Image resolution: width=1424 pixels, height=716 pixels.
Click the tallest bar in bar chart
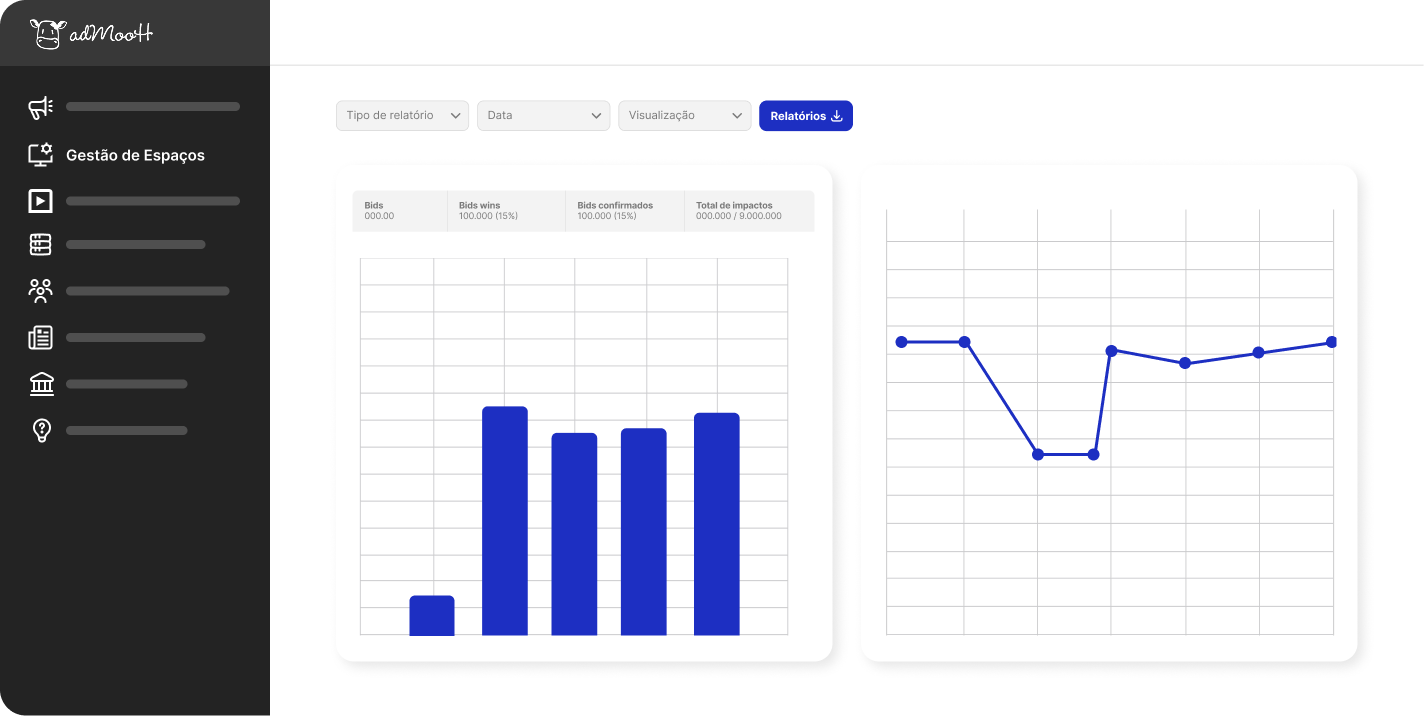[505, 520]
